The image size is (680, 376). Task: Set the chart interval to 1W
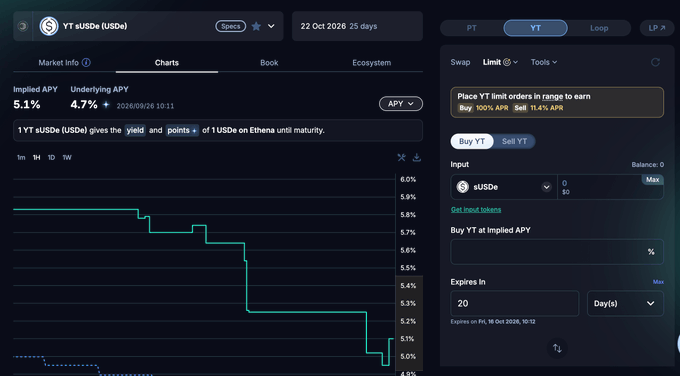(x=67, y=157)
